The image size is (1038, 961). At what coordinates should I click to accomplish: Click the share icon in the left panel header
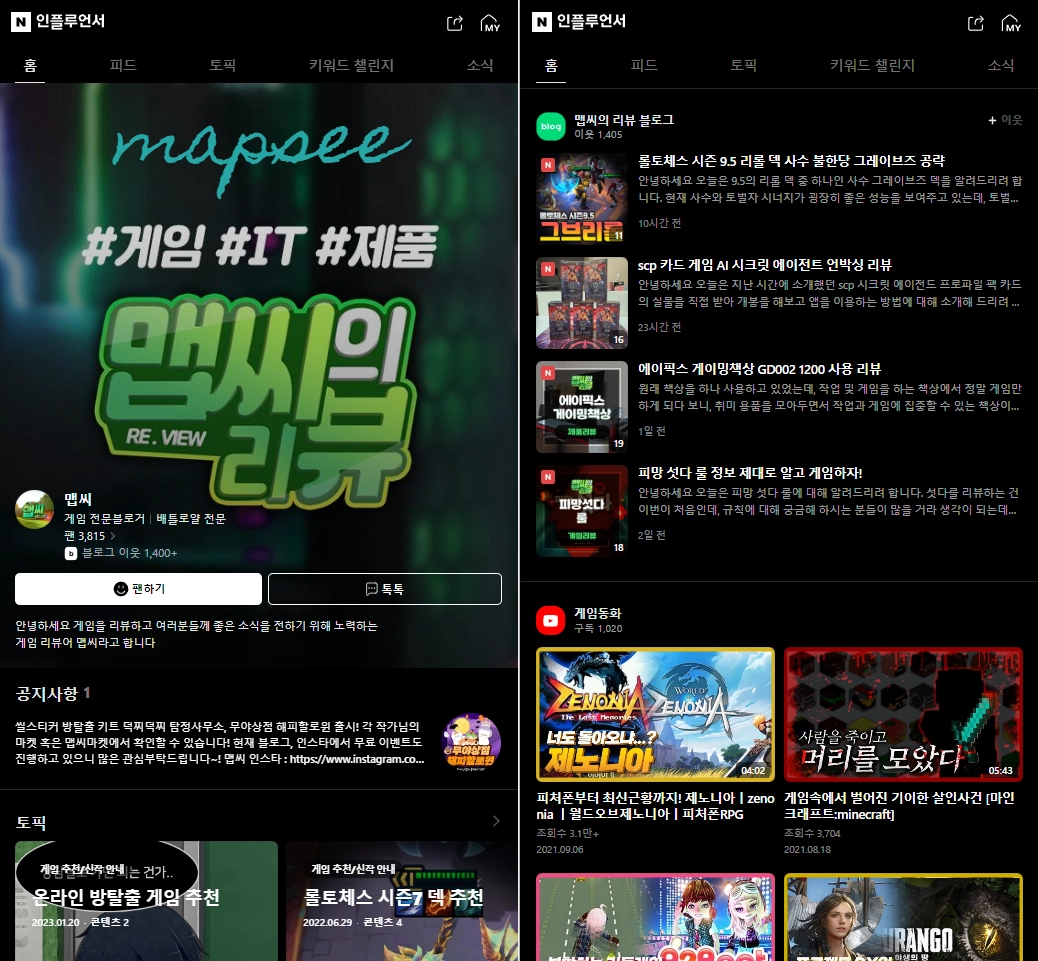tap(455, 23)
